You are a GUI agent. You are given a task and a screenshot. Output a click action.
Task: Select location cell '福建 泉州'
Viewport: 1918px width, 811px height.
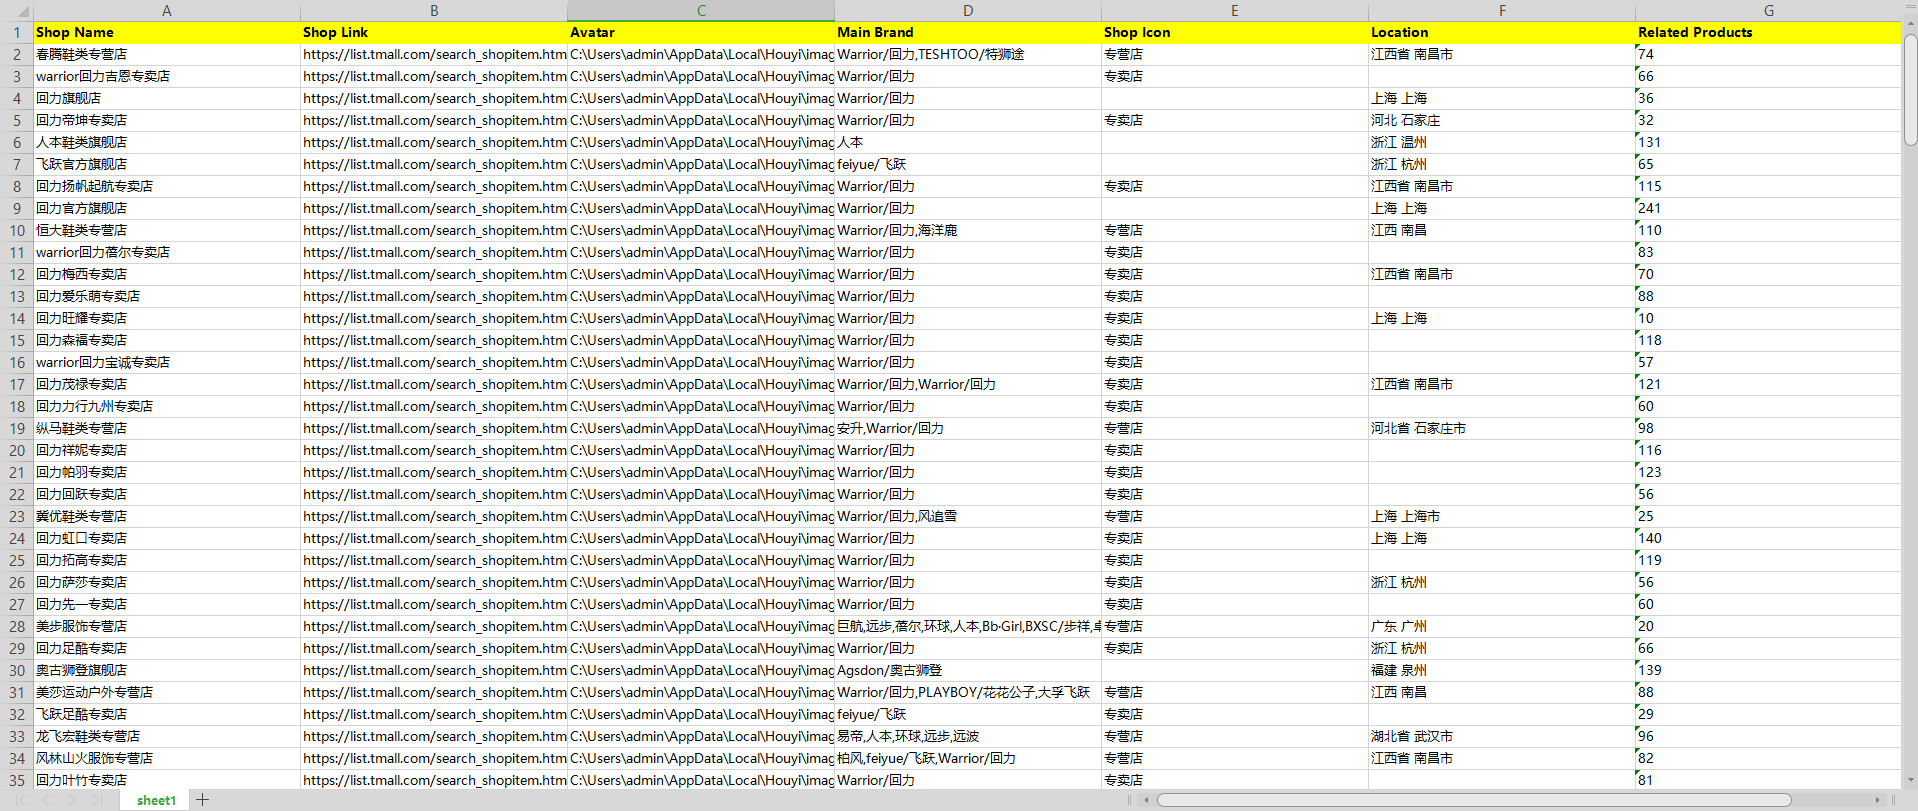pos(1502,670)
